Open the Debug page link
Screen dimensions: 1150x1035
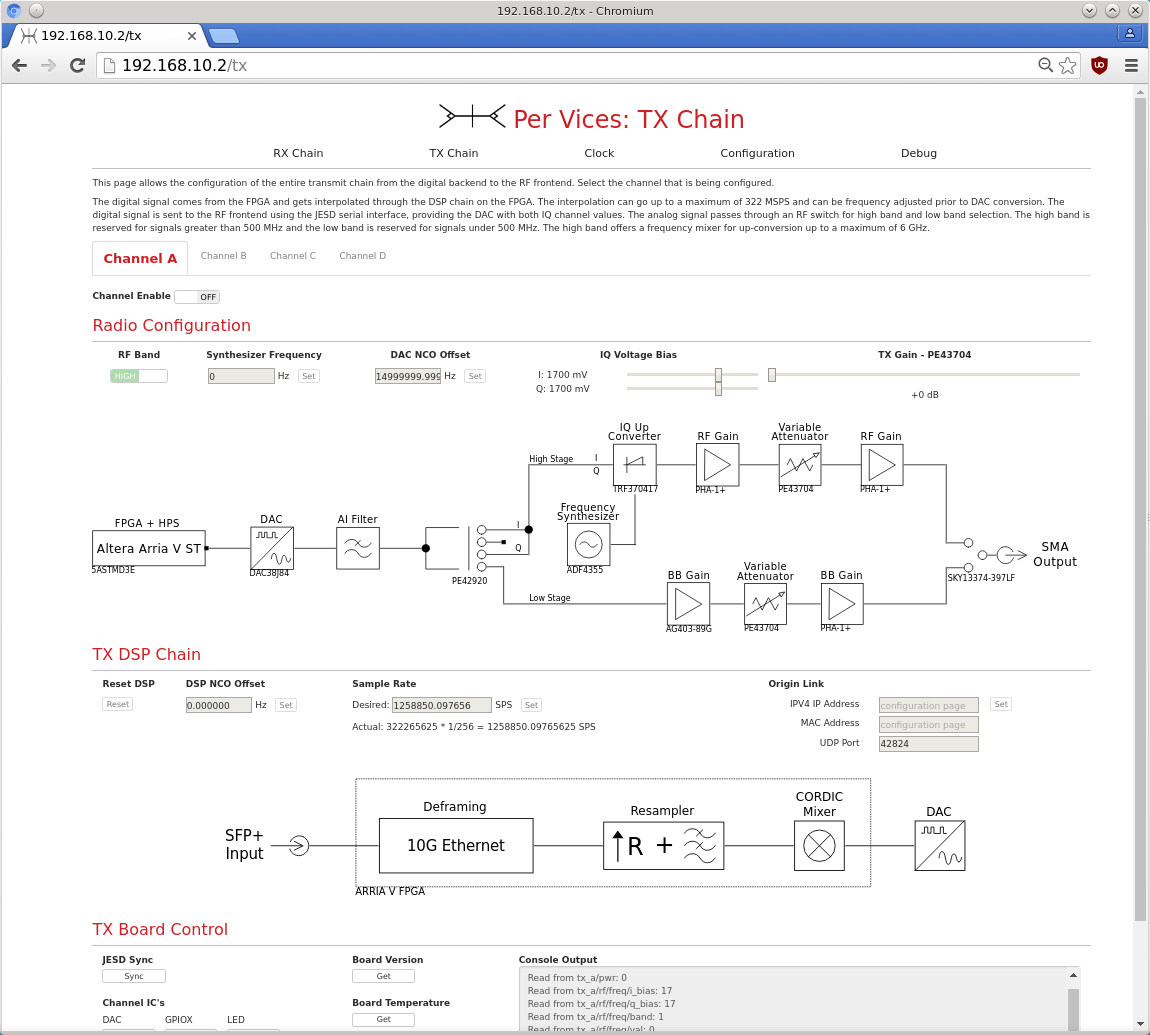tap(918, 153)
